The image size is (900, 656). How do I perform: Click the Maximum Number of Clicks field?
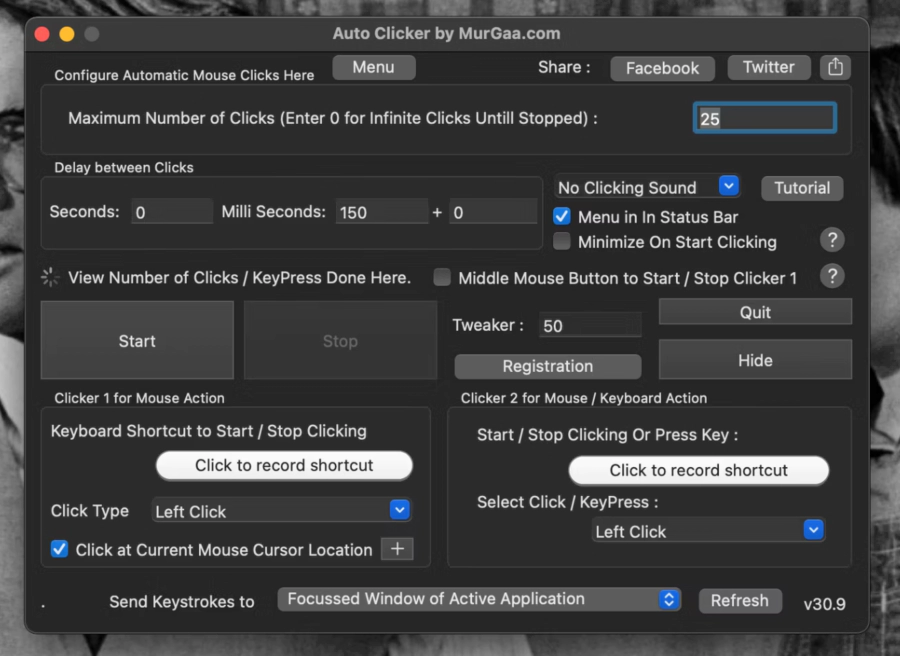tap(765, 118)
